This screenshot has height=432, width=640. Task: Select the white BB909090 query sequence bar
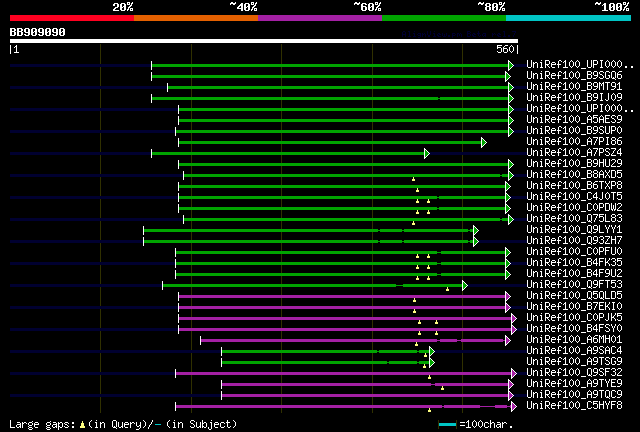pos(264,41)
